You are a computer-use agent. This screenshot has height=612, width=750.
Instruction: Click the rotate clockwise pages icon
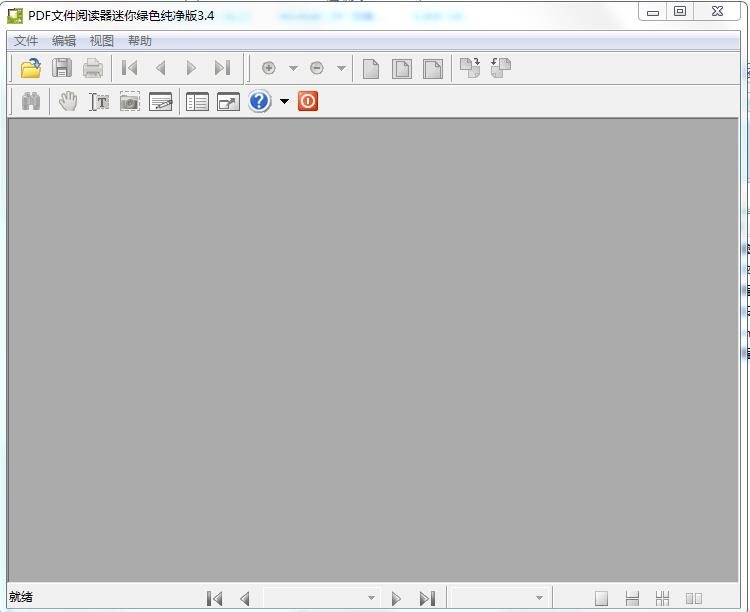tap(469, 68)
